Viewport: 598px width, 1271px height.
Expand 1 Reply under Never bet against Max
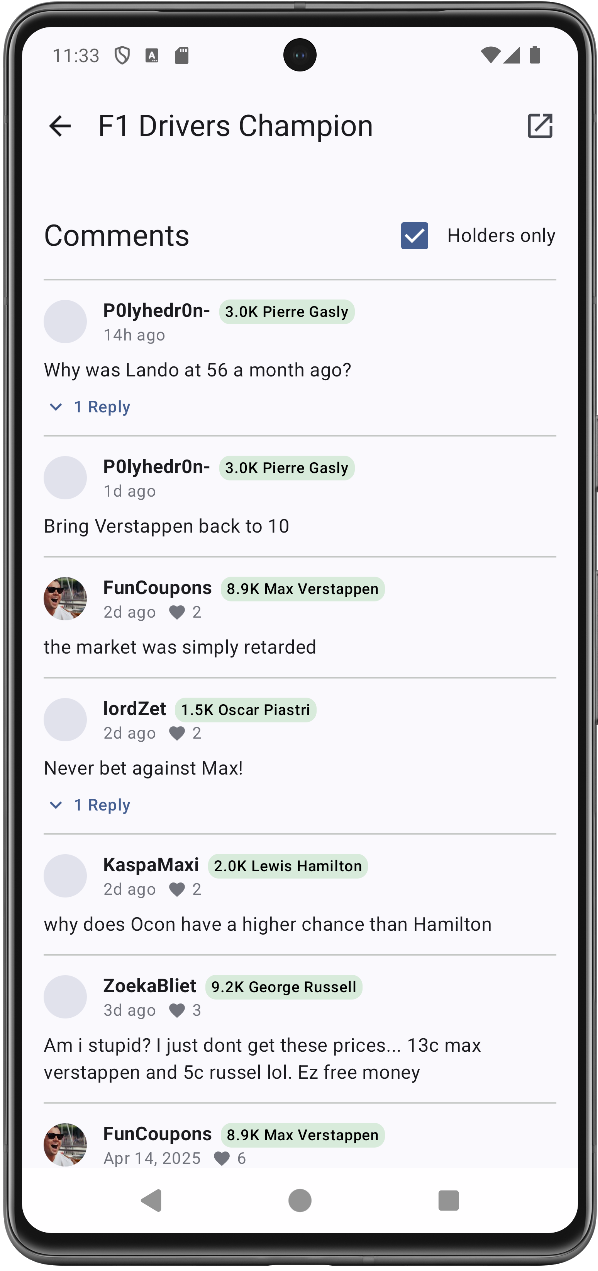[90, 805]
